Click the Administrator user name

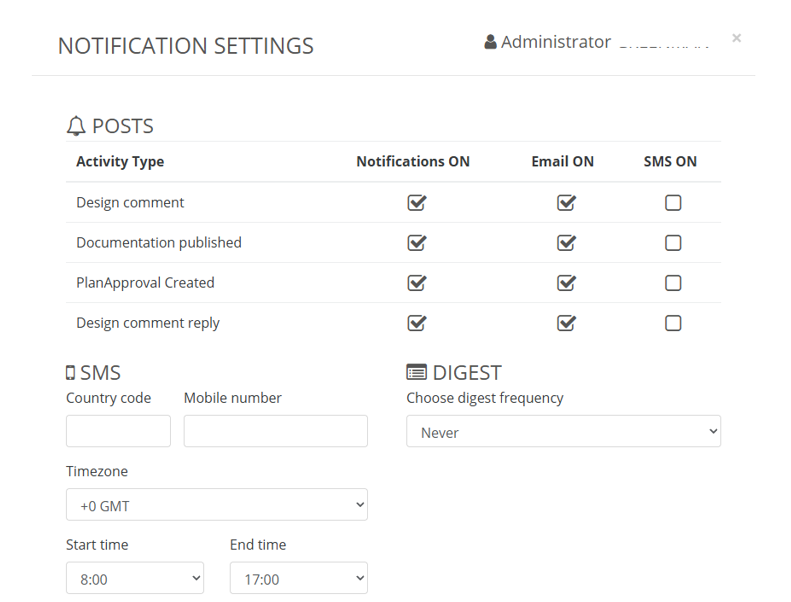[x=556, y=42]
